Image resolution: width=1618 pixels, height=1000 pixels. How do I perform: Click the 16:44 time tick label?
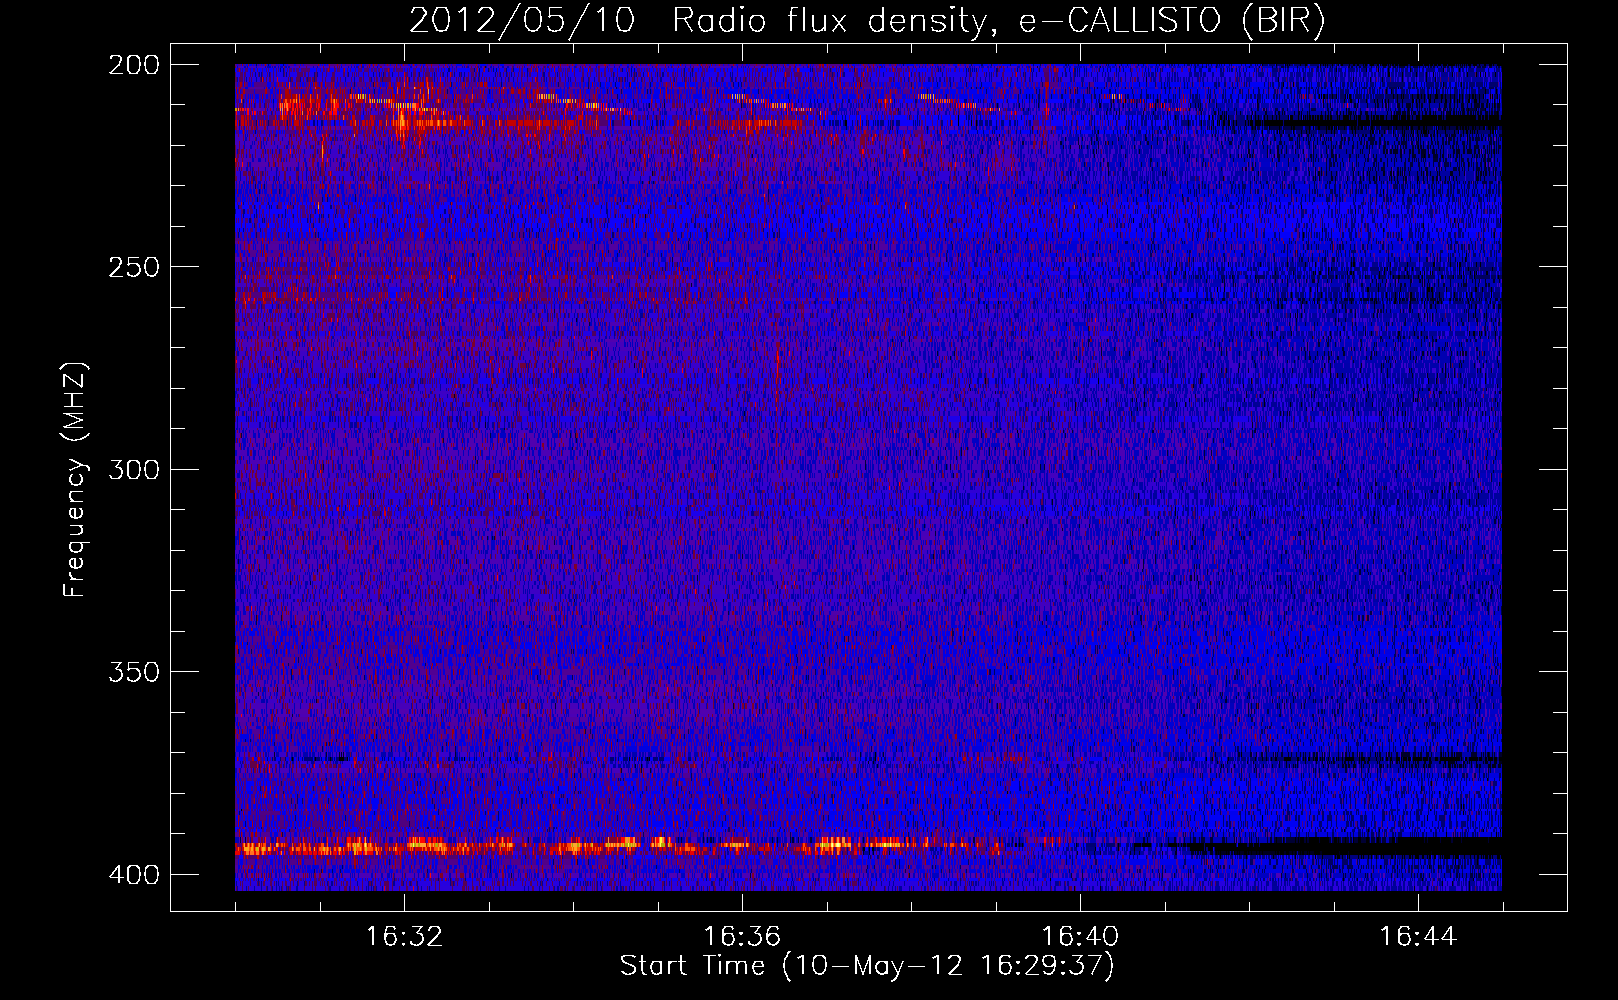click(x=1418, y=937)
